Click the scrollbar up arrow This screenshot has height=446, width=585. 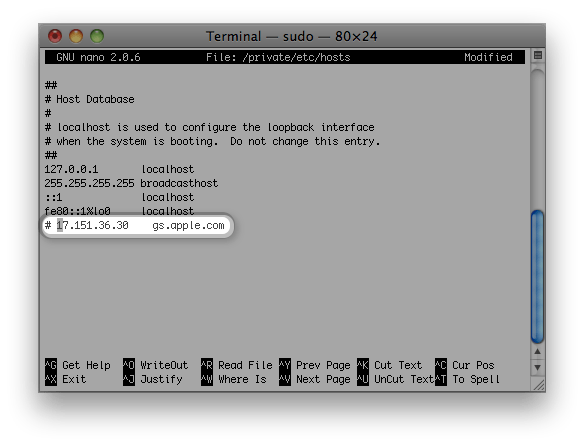pos(537,351)
